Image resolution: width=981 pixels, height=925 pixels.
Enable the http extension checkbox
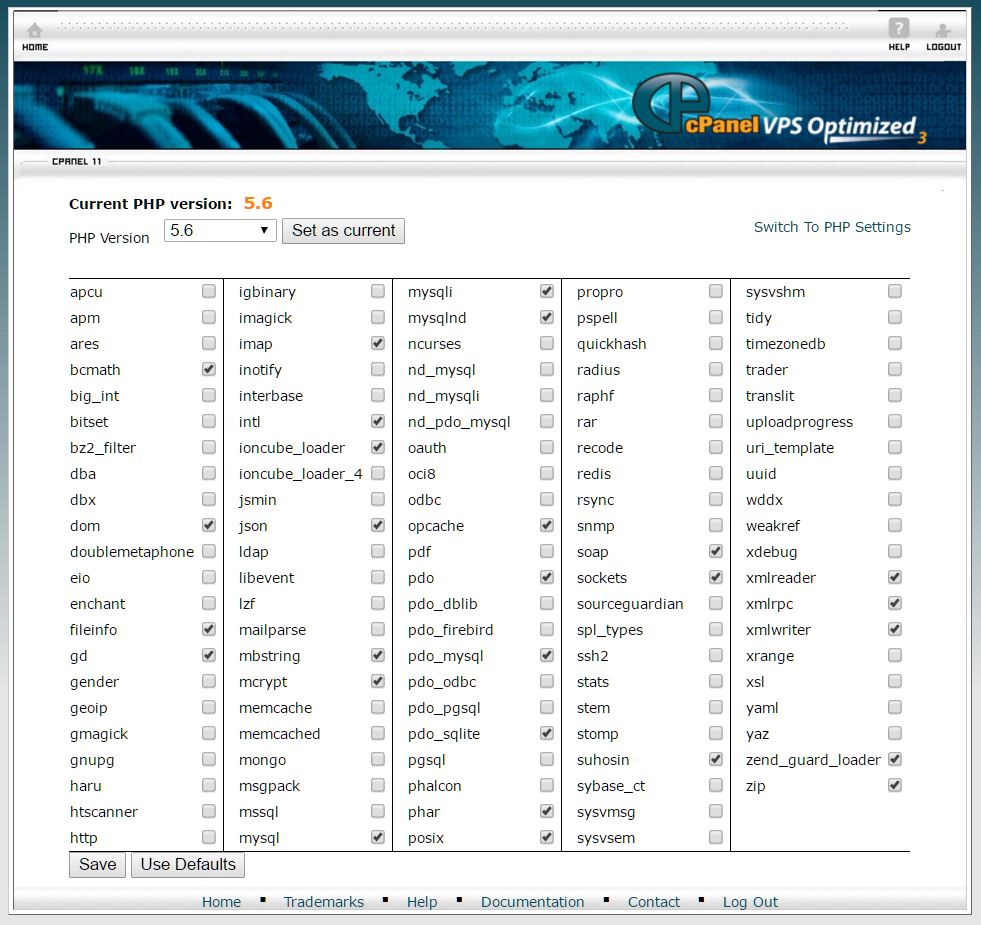click(209, 837)
